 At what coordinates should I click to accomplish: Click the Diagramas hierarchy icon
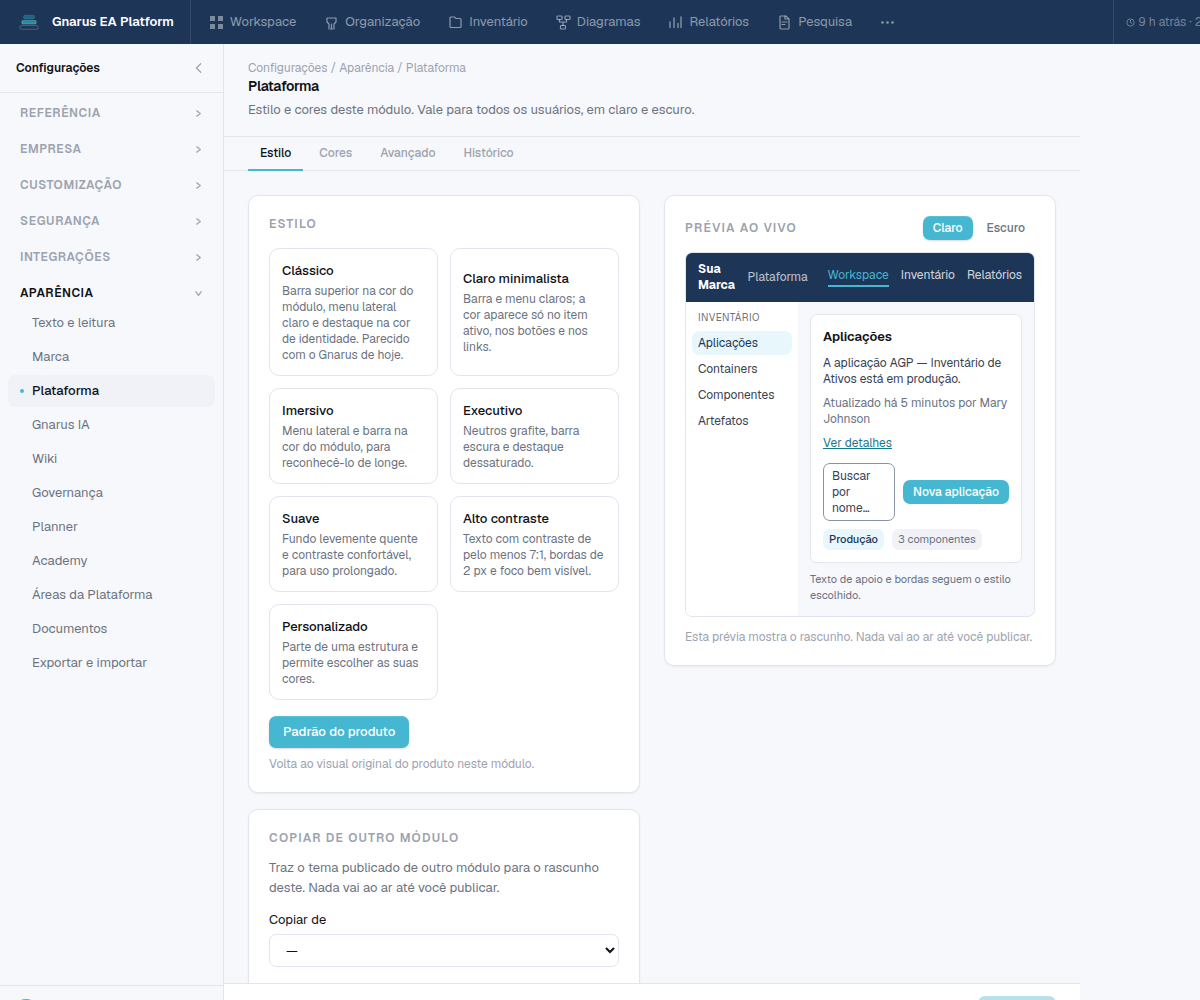coord(563,22)
